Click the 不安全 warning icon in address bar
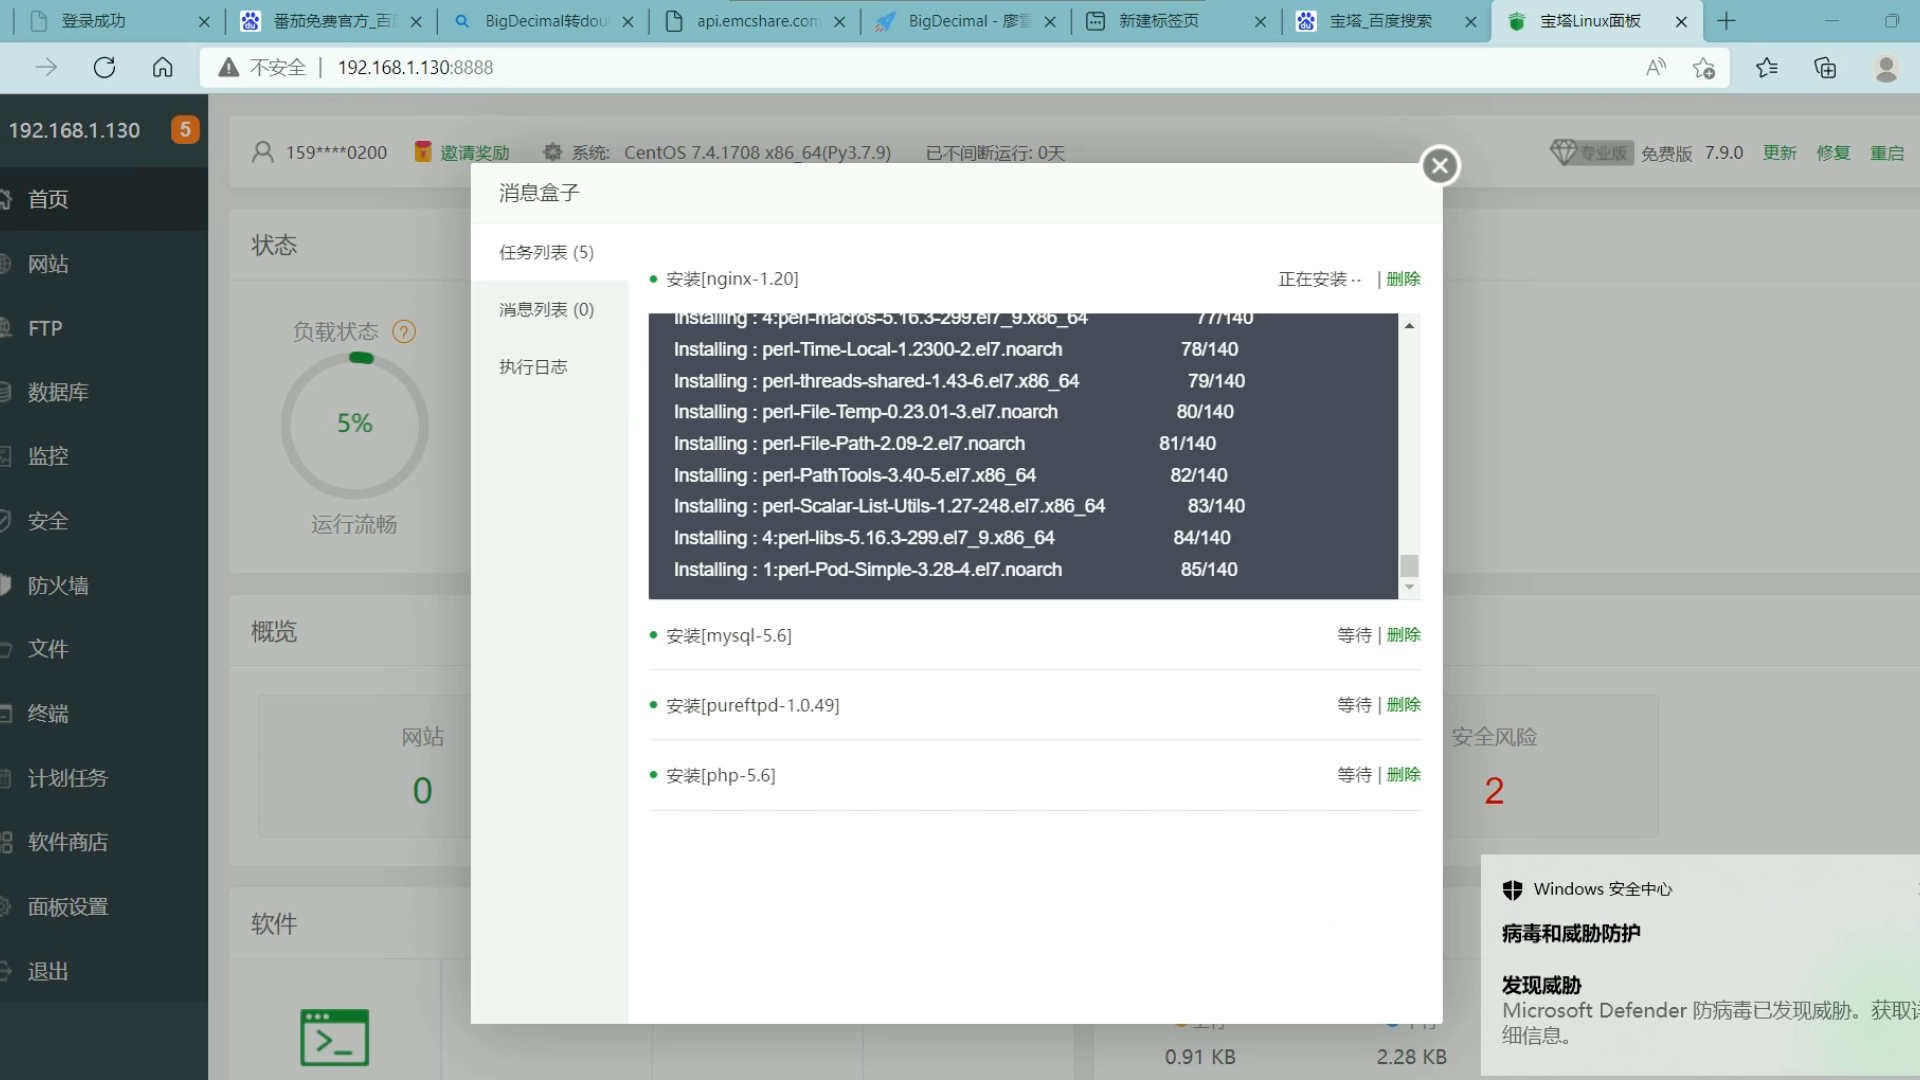This screenshot has height=1080, width=1920. tap(229, 67)
